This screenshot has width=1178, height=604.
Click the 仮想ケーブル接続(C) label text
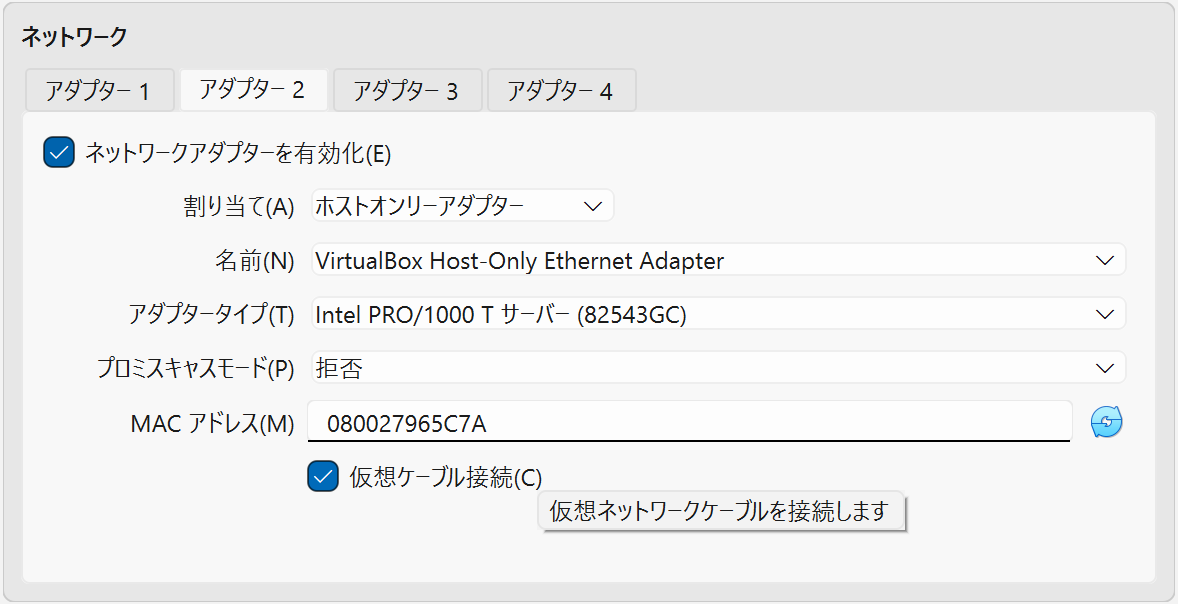(446, 478)
